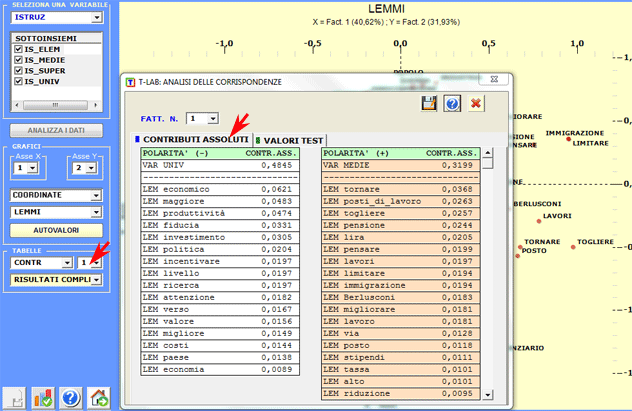The image size is (632, 411).
Task: Click the BERLUSCONI label on the chart
Action: point(537,204)
